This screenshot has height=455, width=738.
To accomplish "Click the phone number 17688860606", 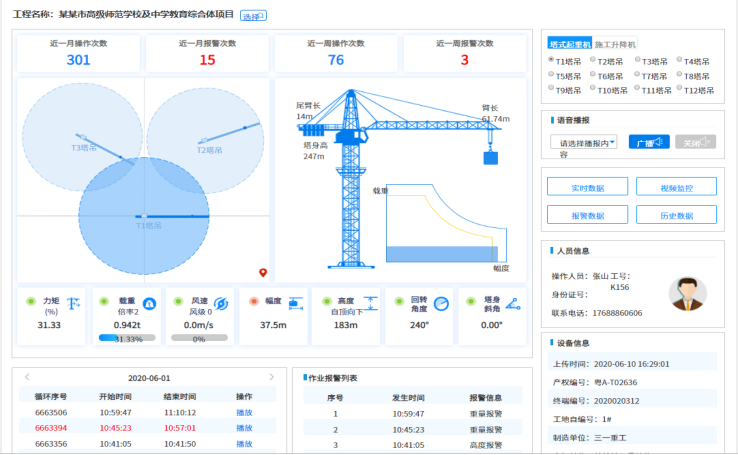I will pyautogui.click(x=617, y=313).
